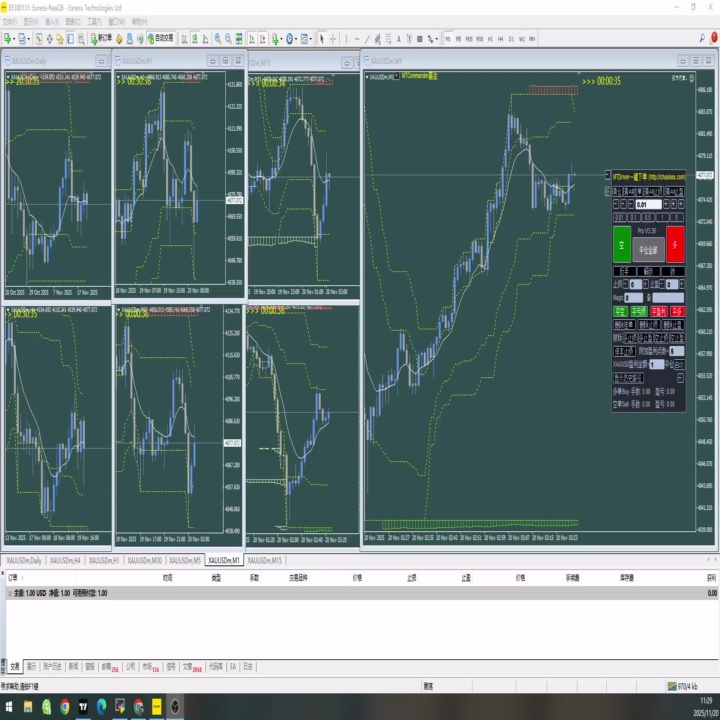The image size is (720, 720).
Task: Click the 平盈利 close-profit button
Action: point(659,312)
